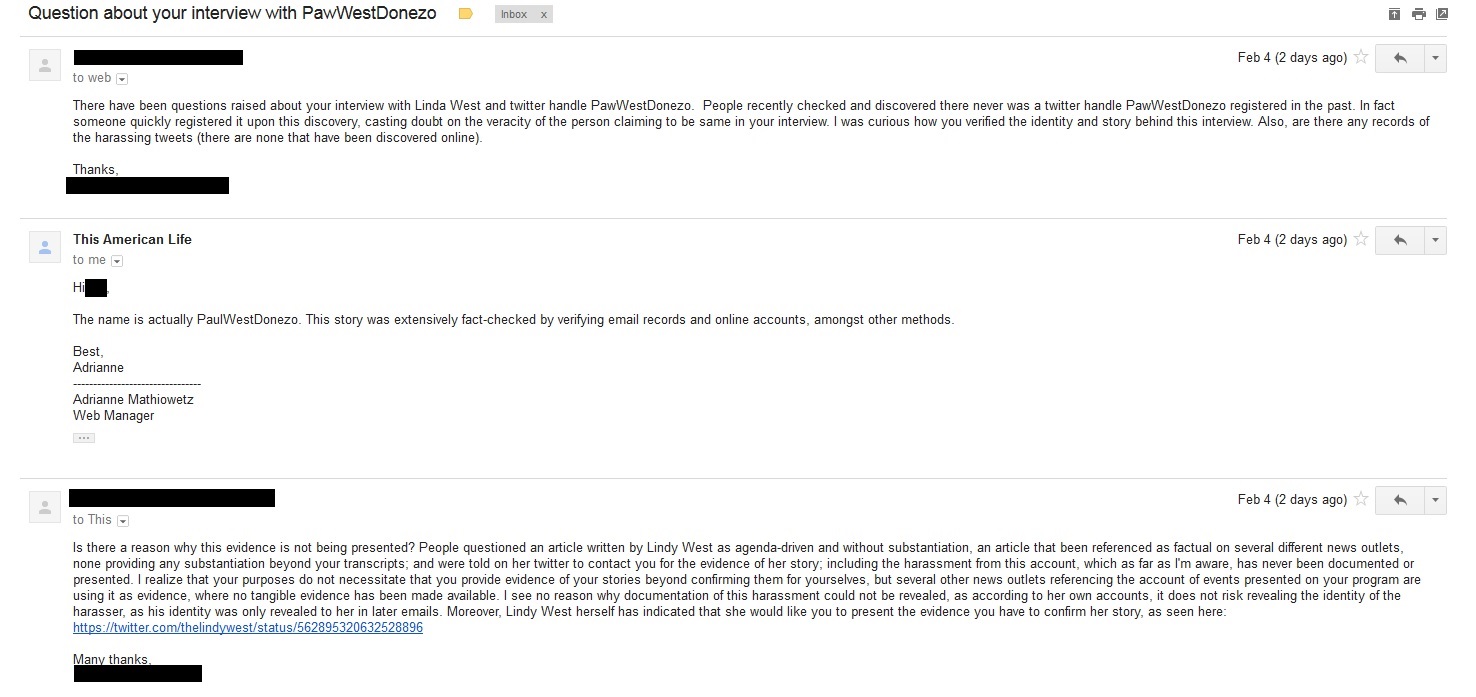Click This American Life's avatar icon
1476x697 pixels.
44,247
